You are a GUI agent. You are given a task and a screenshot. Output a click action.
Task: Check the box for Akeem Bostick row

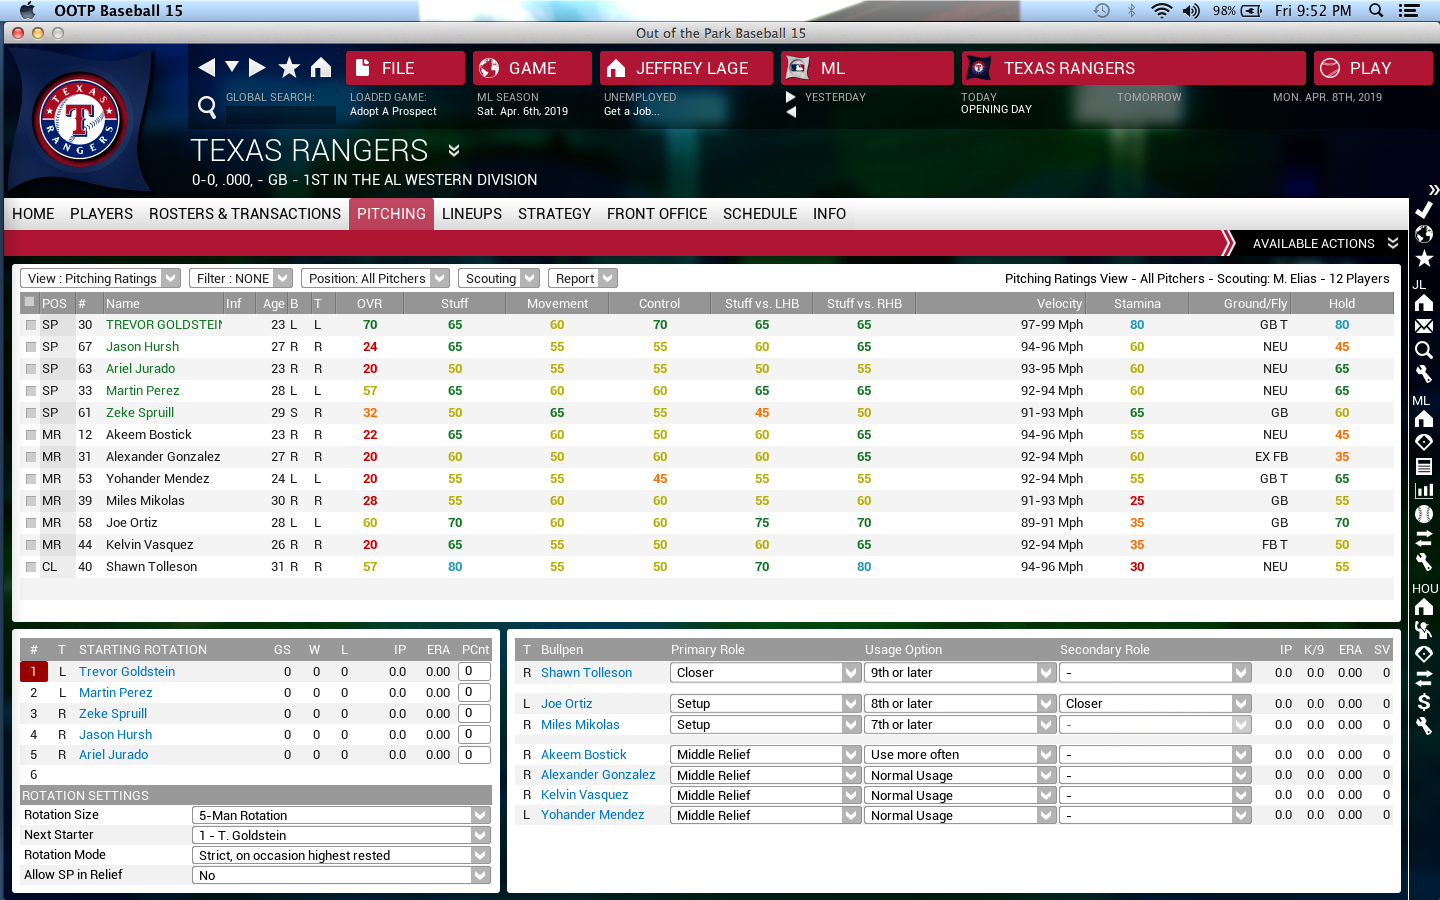(31, 435)
